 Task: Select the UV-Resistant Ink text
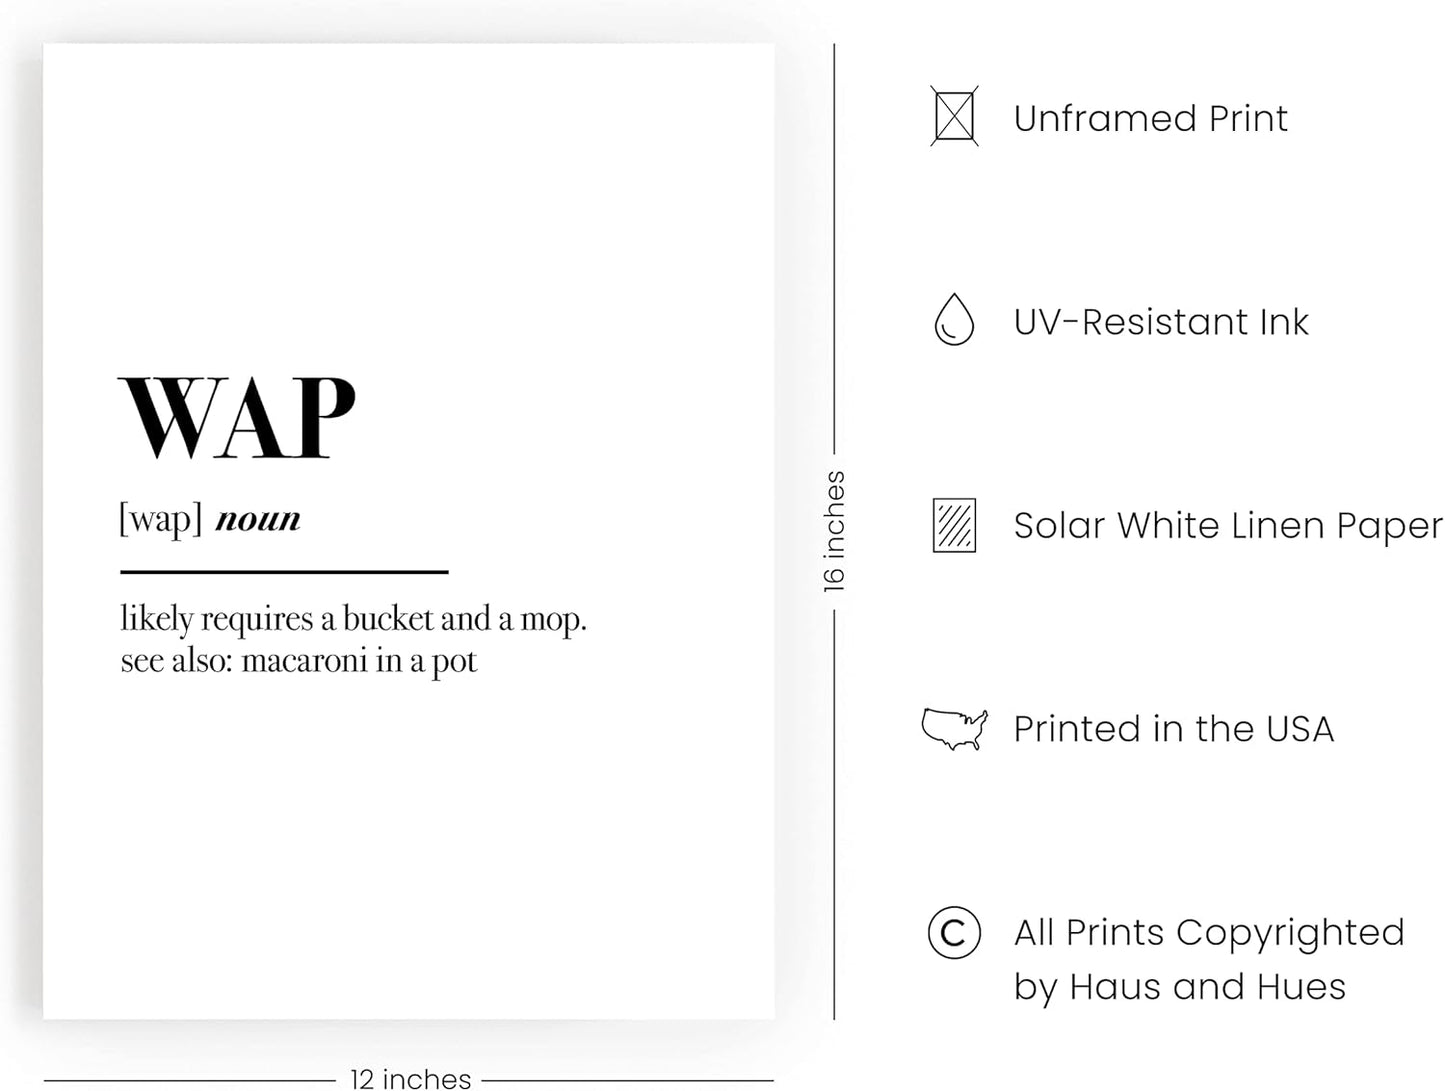click(x=1161, y=322)
